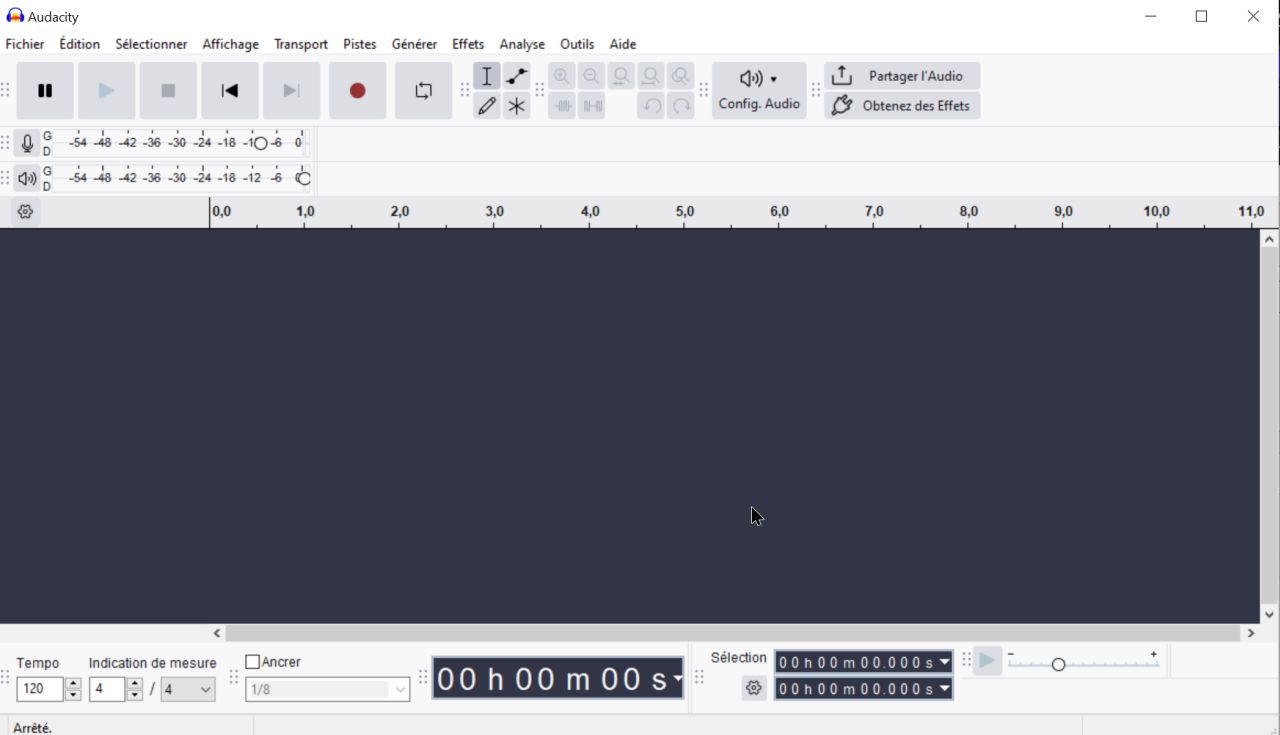This screenshot has width=1280, height=735.
Task: Open the Générer menu
Action: 414,44
